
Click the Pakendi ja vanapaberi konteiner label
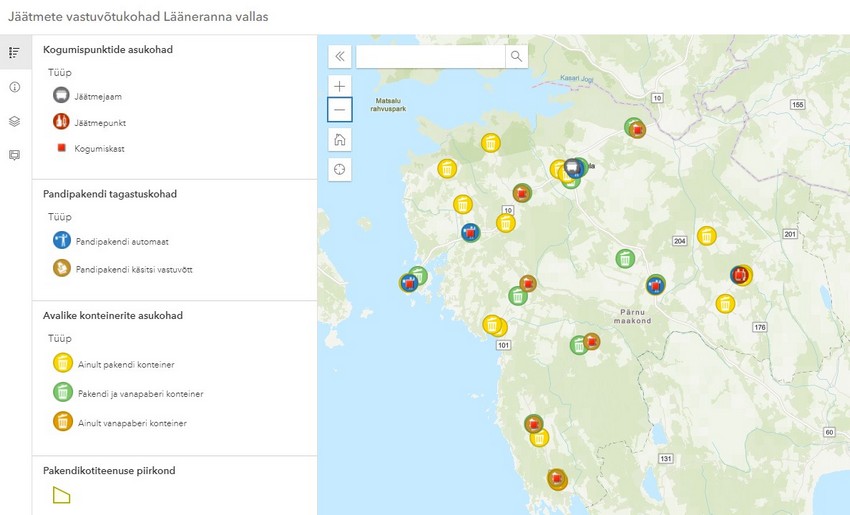click(140, 394)
